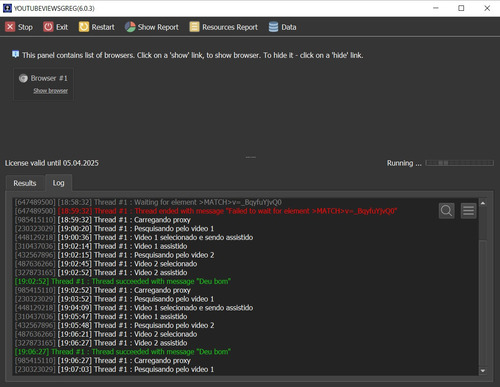Select the Browser #1 label
Viewport: 500px width, 387px height.
[49, 78]
